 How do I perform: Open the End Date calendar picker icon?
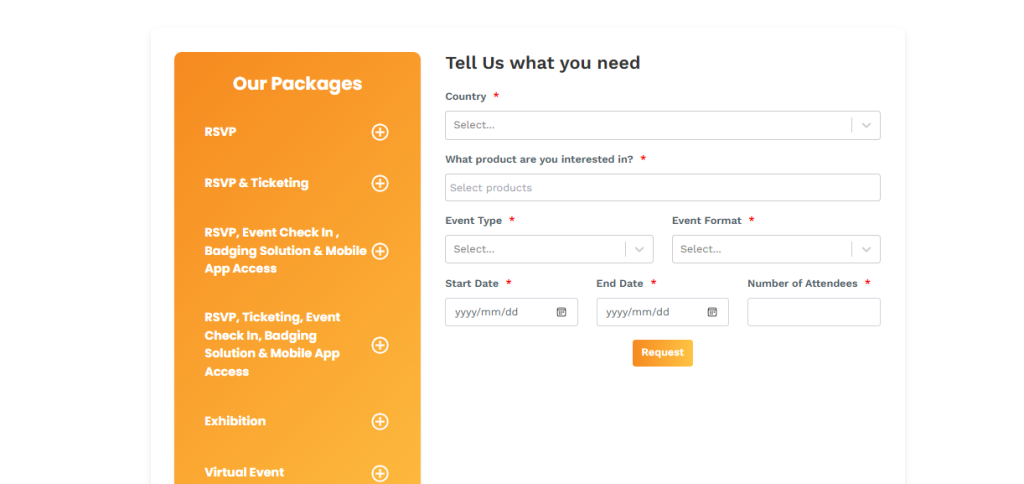pos(712,312)
